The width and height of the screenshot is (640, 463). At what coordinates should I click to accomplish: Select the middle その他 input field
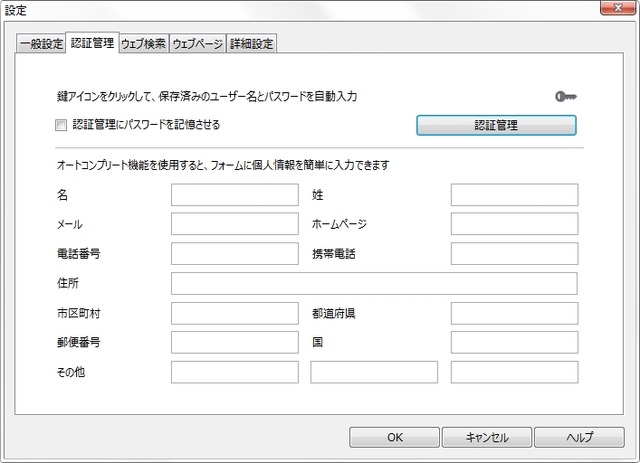pyautogui.click(x=374, y=372)
